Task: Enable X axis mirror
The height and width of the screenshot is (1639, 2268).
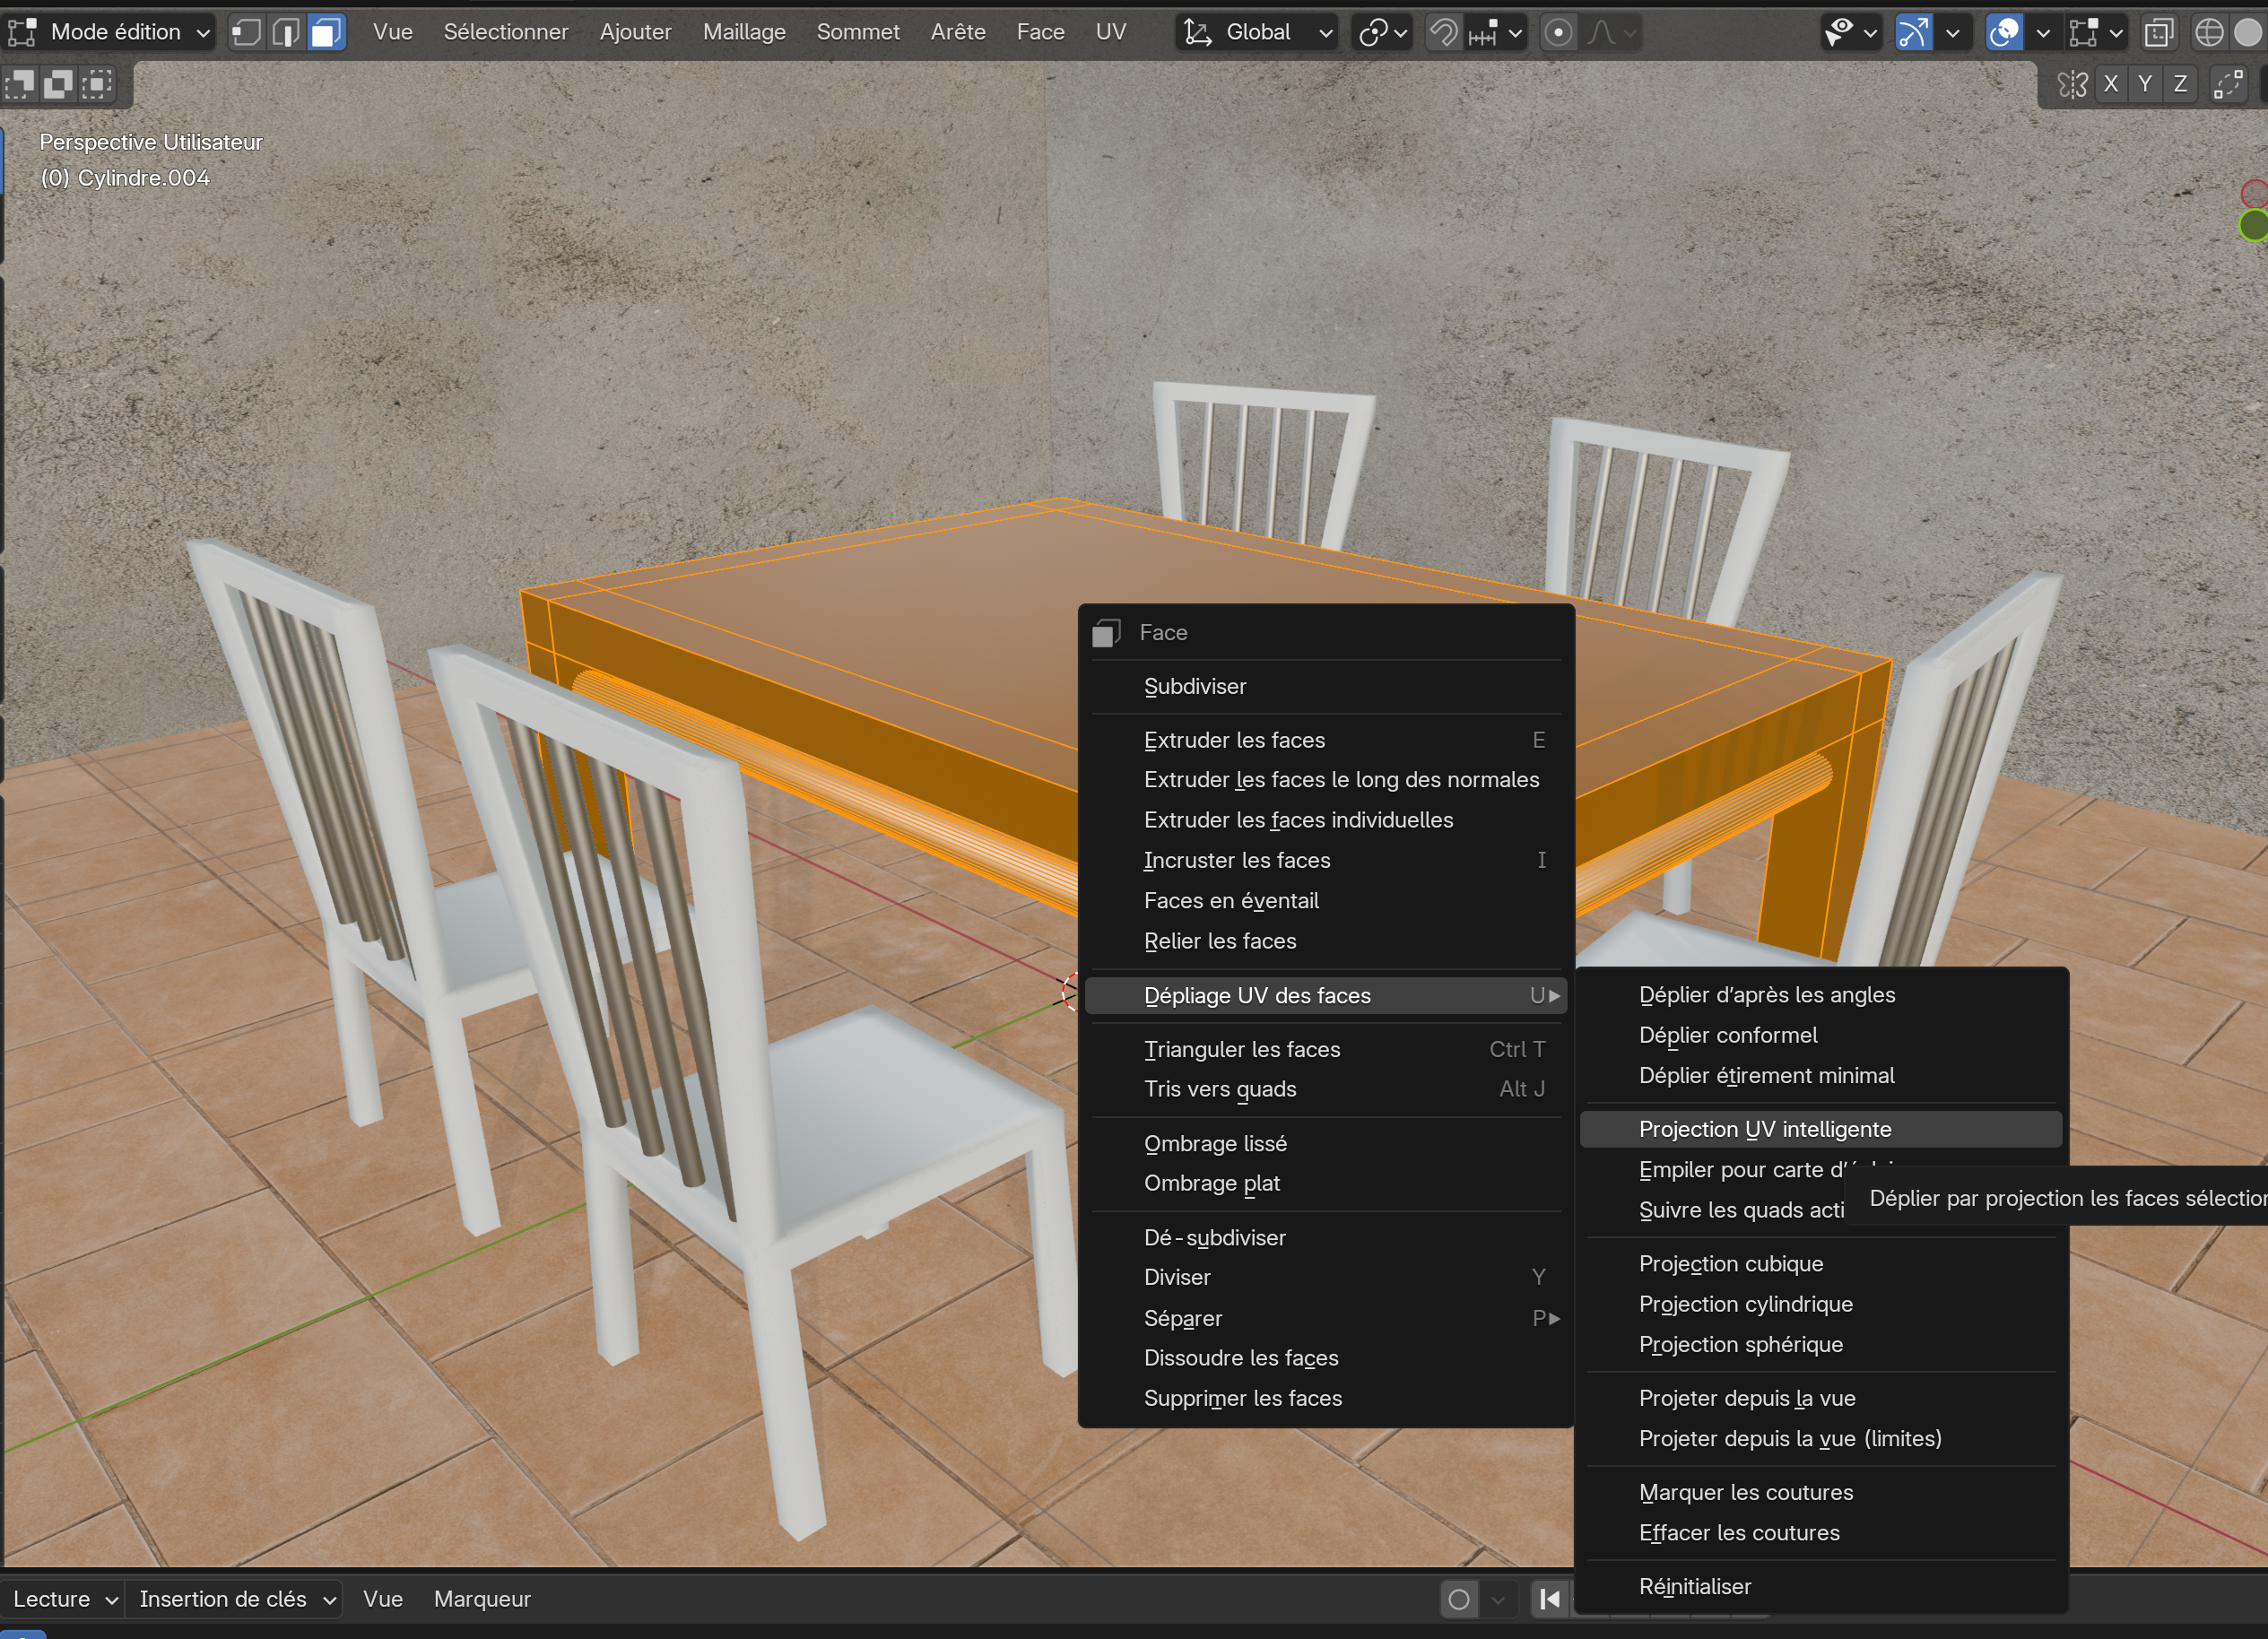Action: [2111, 84]
